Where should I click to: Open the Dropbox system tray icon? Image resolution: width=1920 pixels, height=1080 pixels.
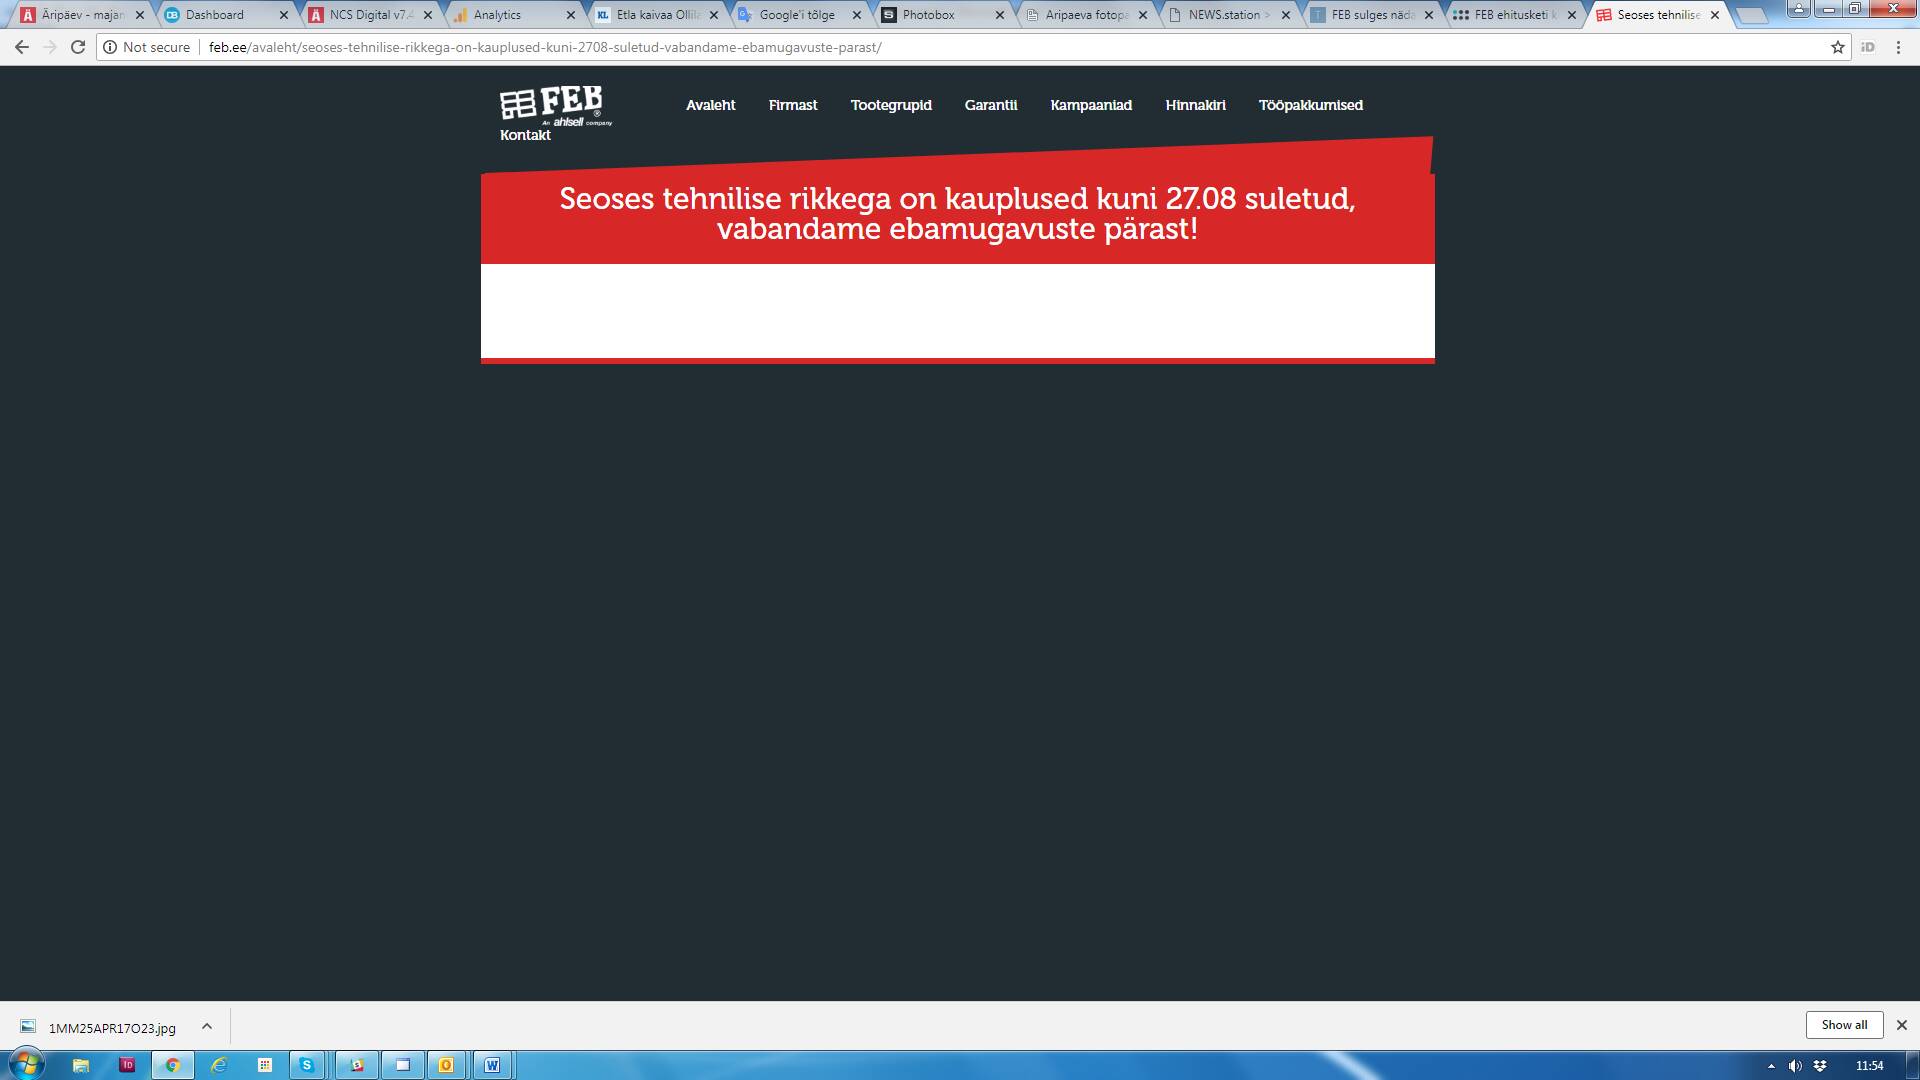click(x=1822, y=1064)
